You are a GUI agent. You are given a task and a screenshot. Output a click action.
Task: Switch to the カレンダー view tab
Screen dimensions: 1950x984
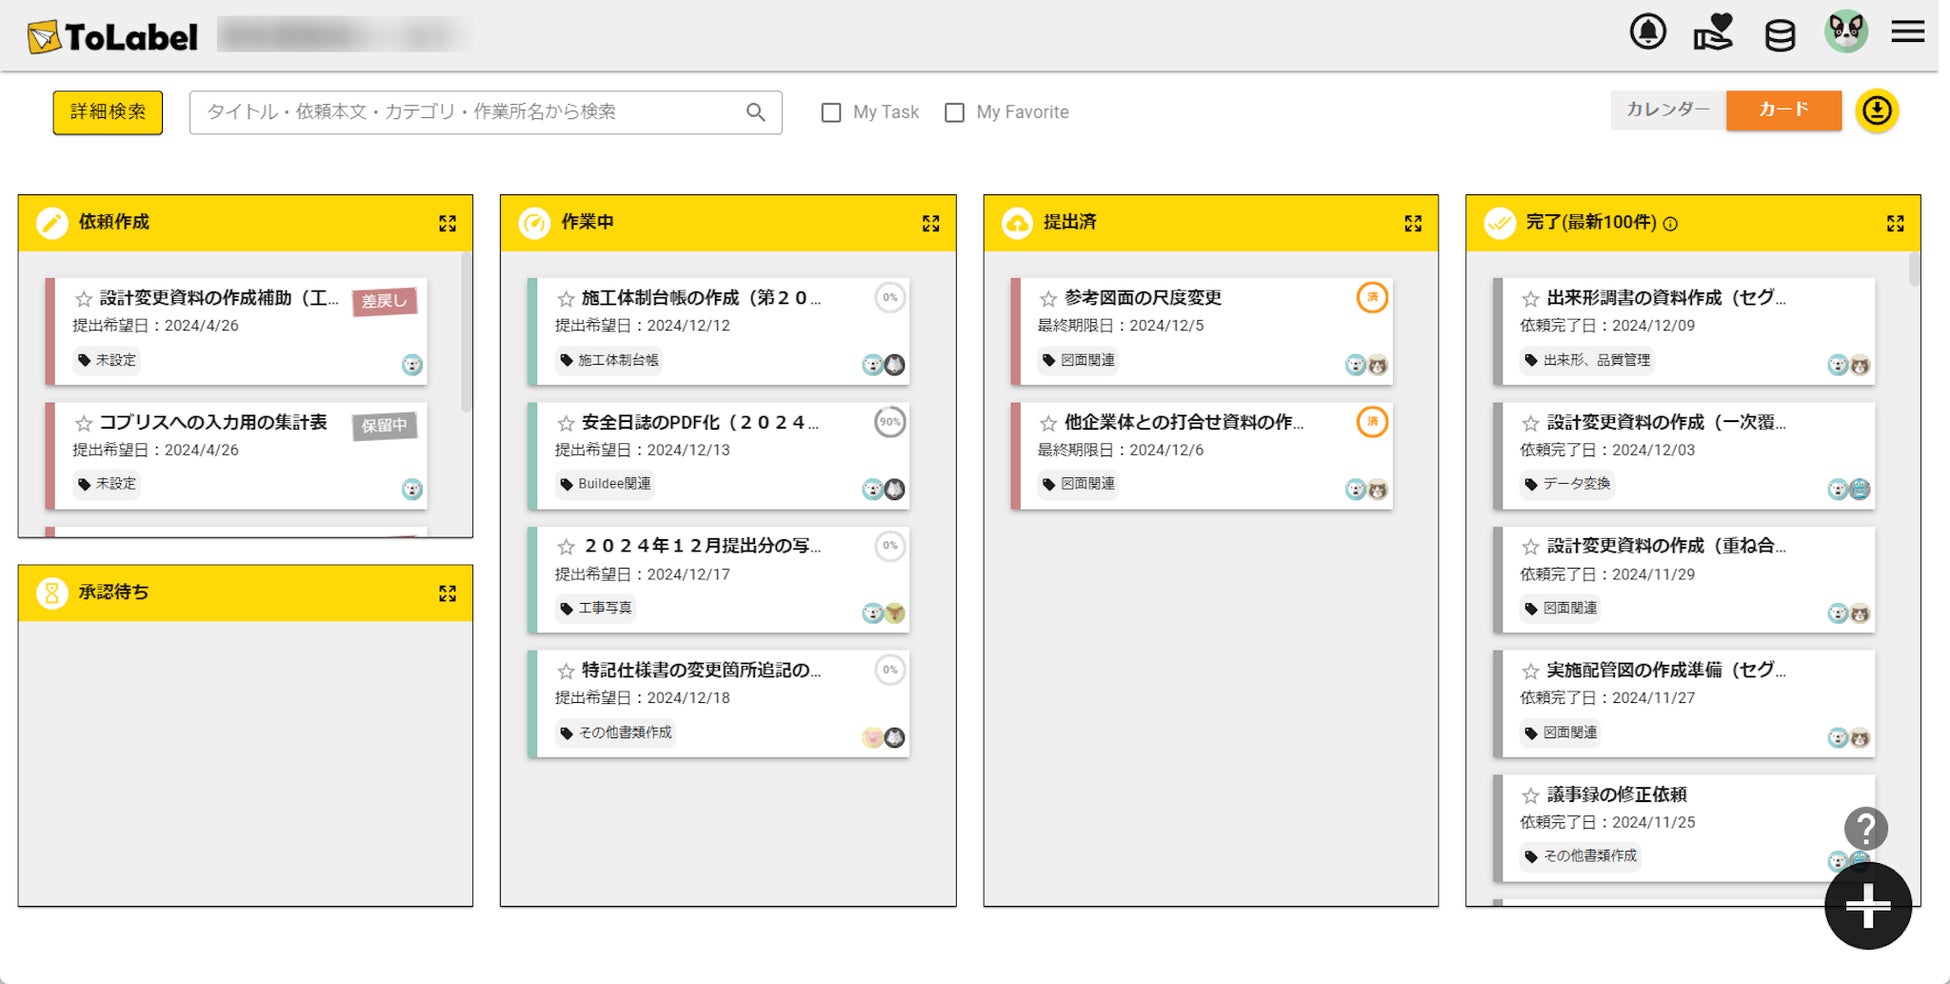1668,110
